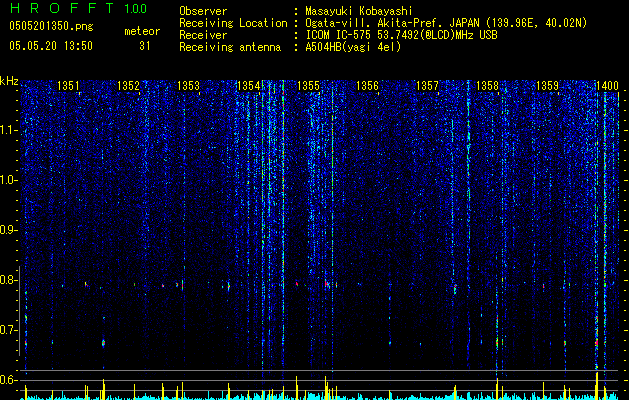Click the Receiving Location label
629x400 pixels.
[x=233, y=23]
